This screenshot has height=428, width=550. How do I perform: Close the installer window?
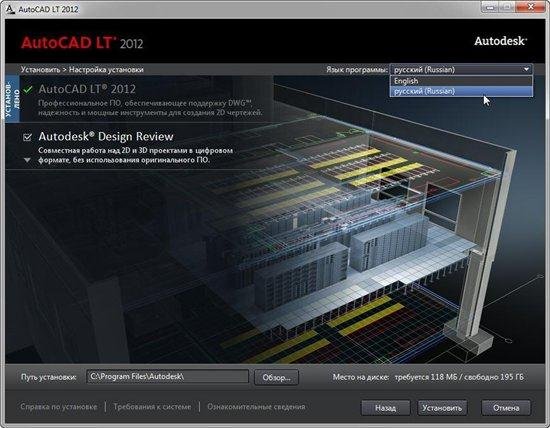(x=531, y=7)
